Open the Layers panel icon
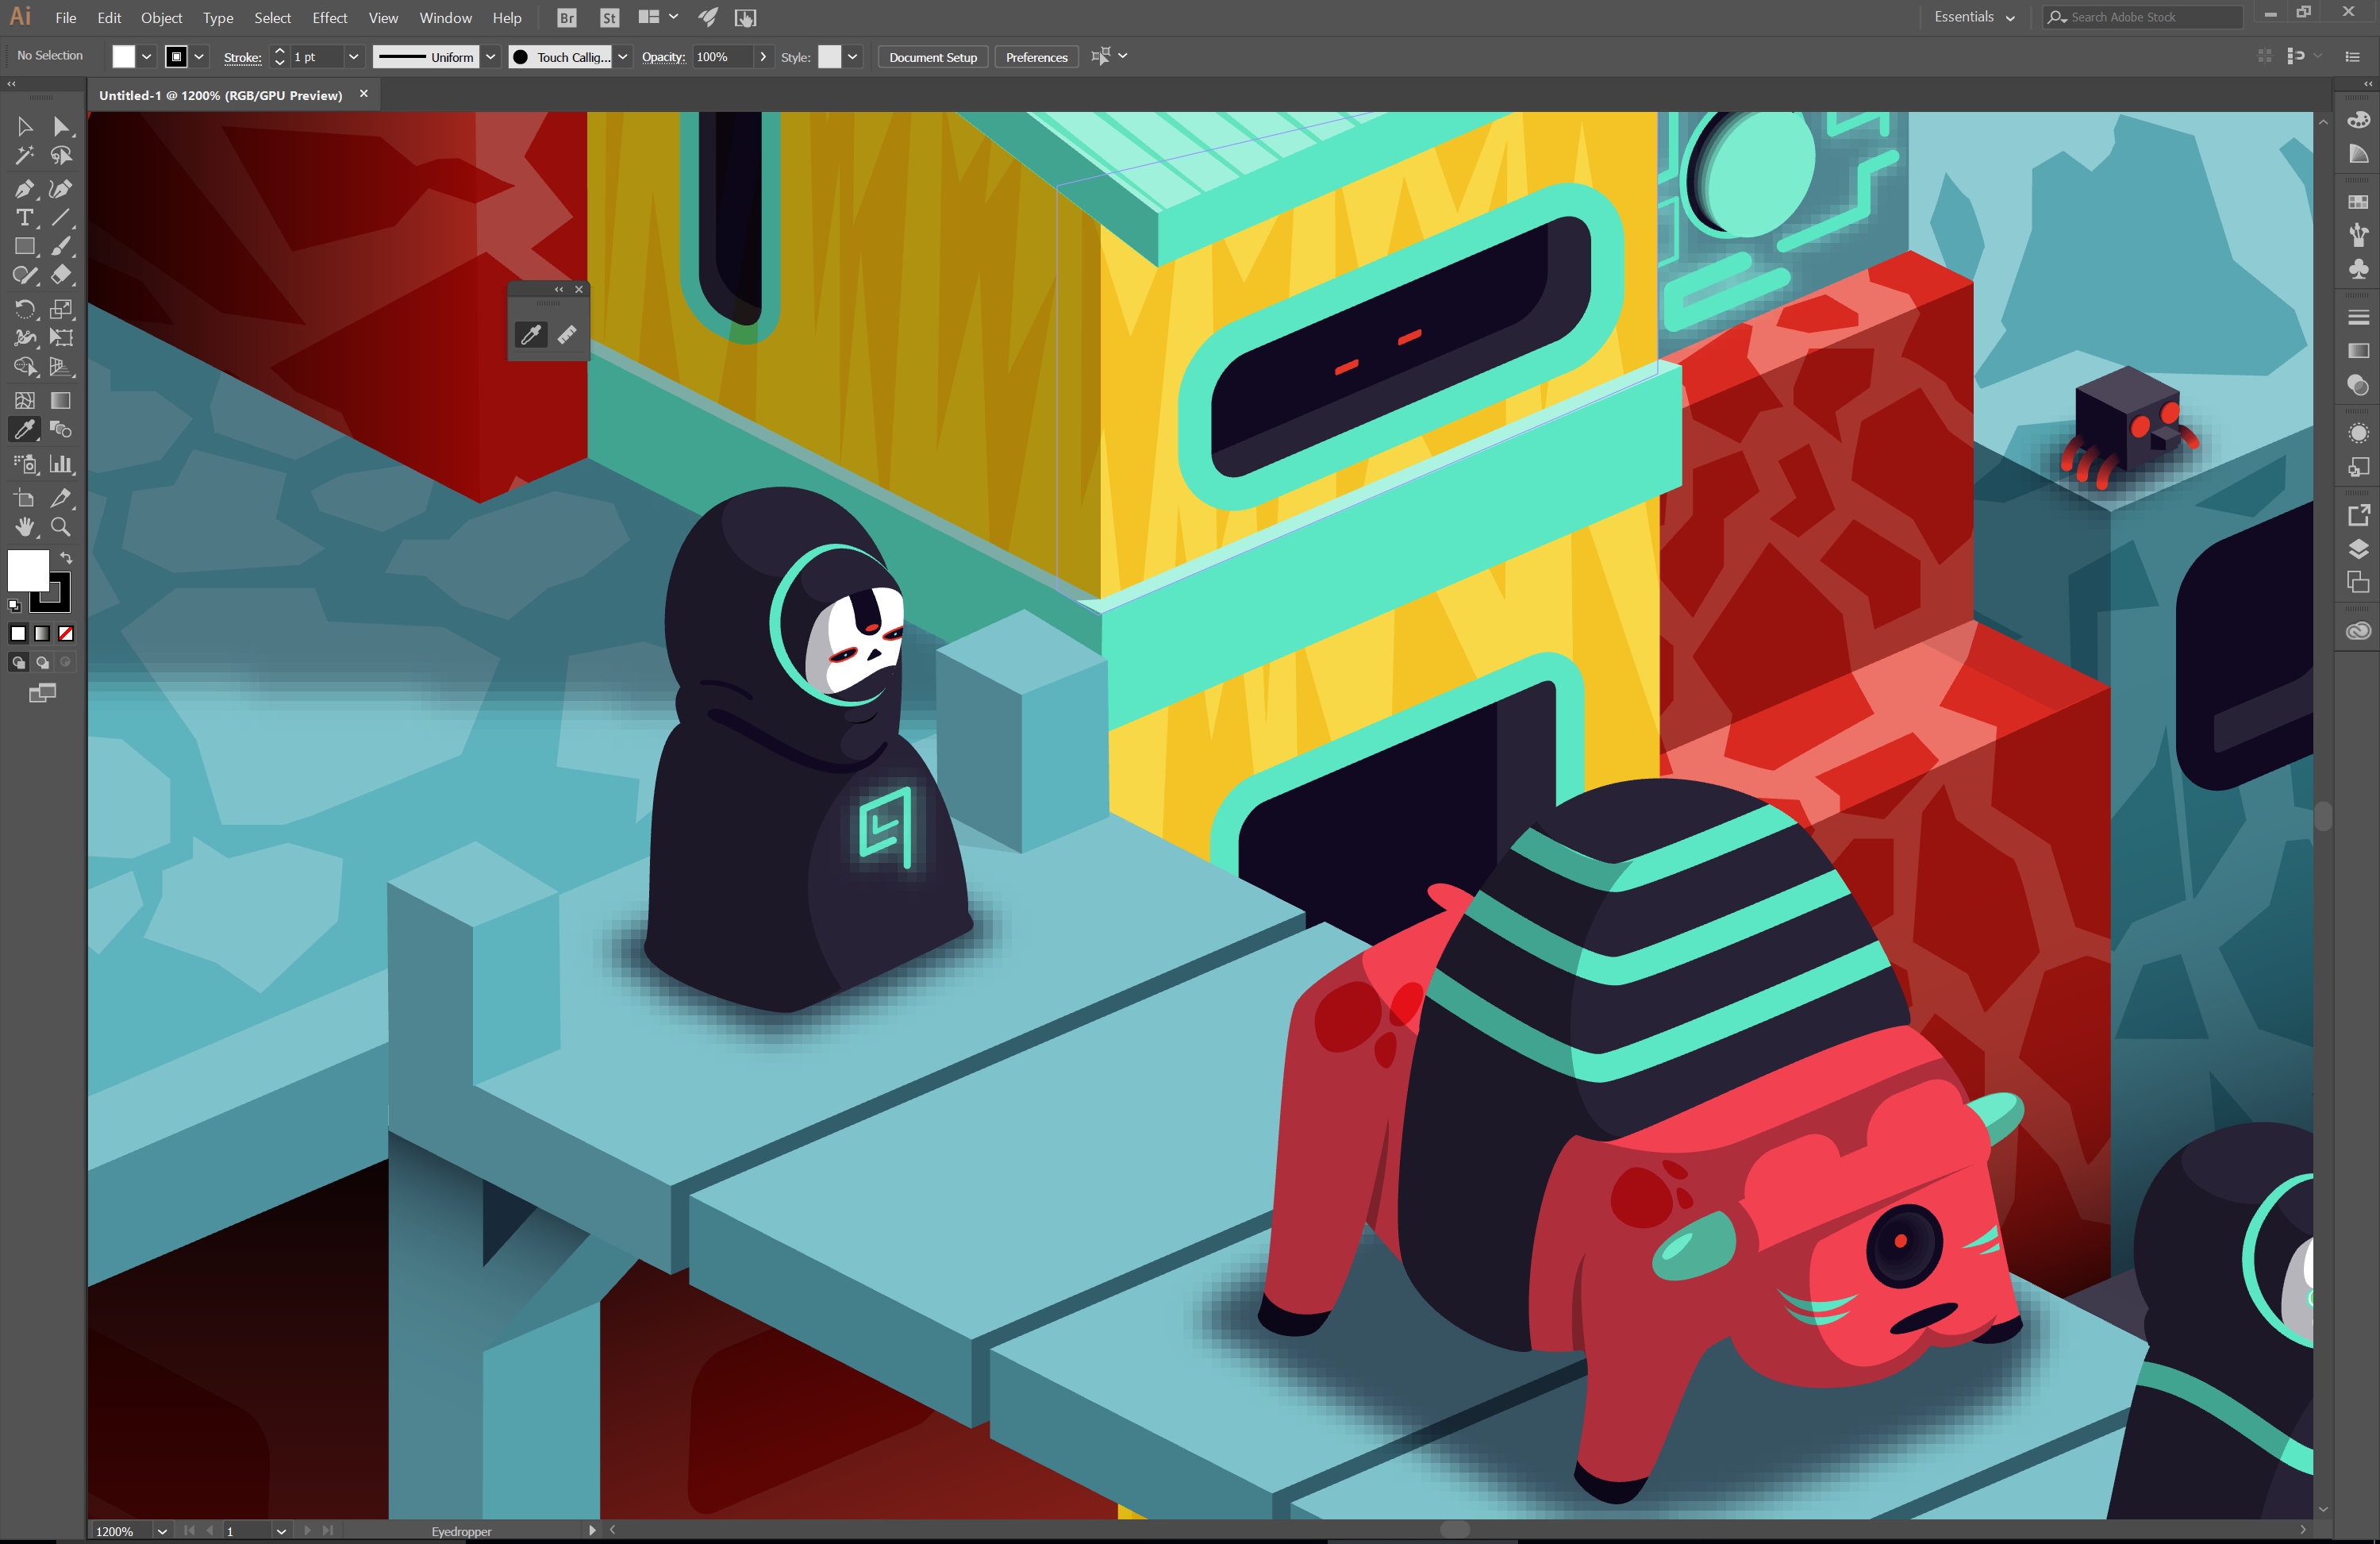This screenshot has height=1544, width=2380. click(x=2358, y=549)
